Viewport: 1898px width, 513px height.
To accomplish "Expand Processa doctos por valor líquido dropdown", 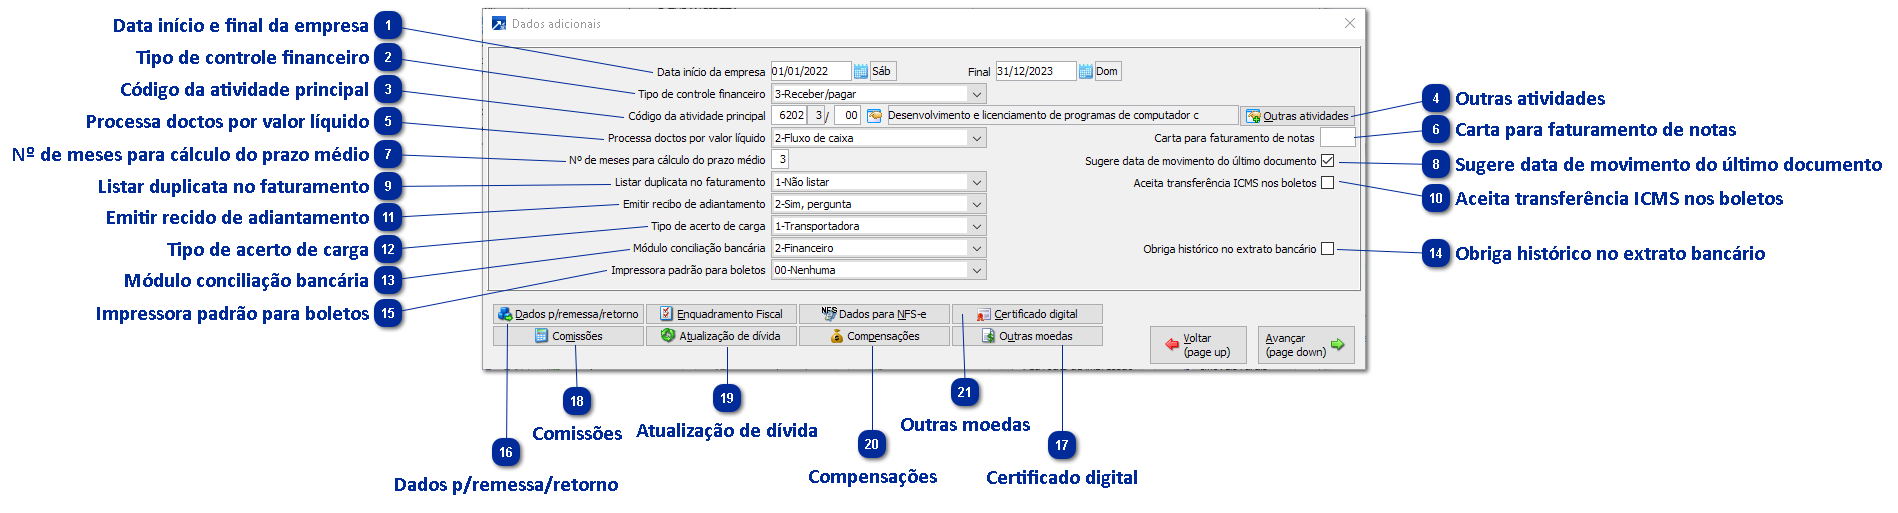I will coord(977,138).
